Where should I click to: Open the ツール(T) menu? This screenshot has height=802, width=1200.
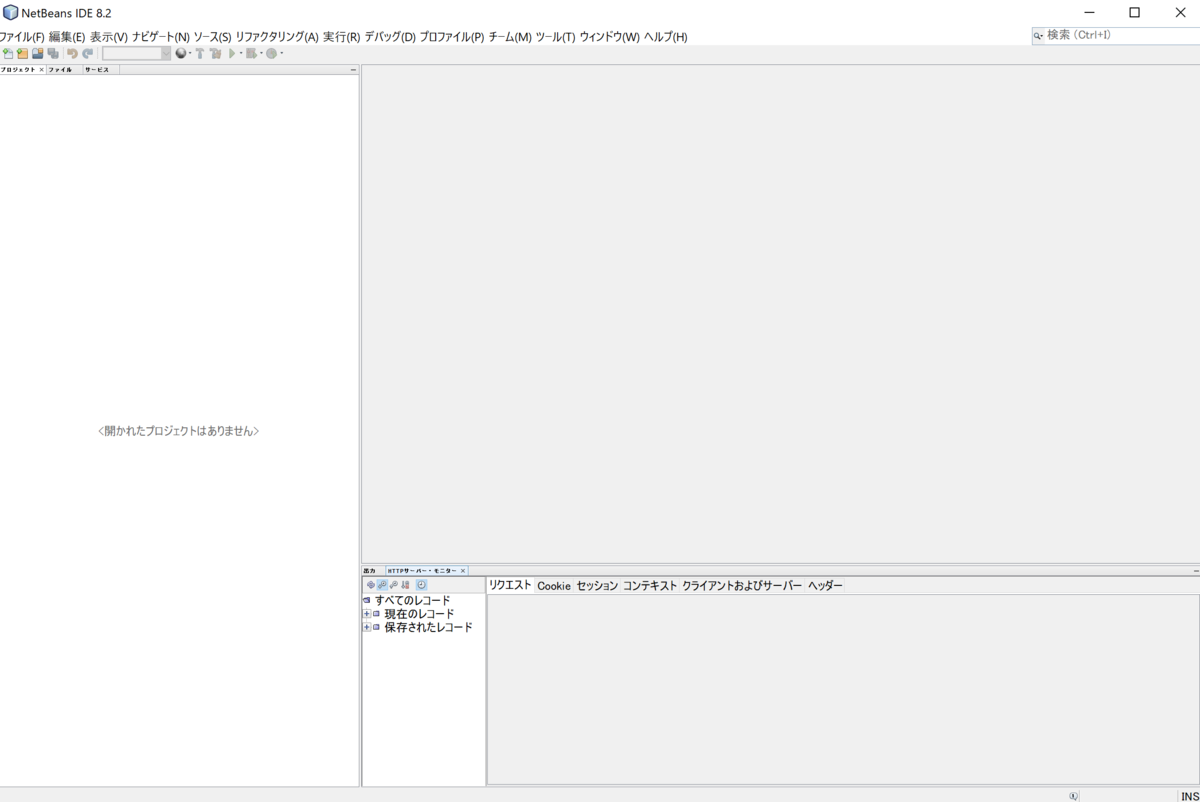pyautogui.click(x=555, y=37)
